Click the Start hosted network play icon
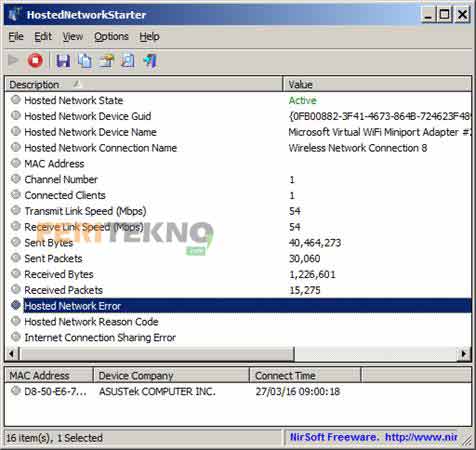The image size is (476, 450). [x=13, y=61]
